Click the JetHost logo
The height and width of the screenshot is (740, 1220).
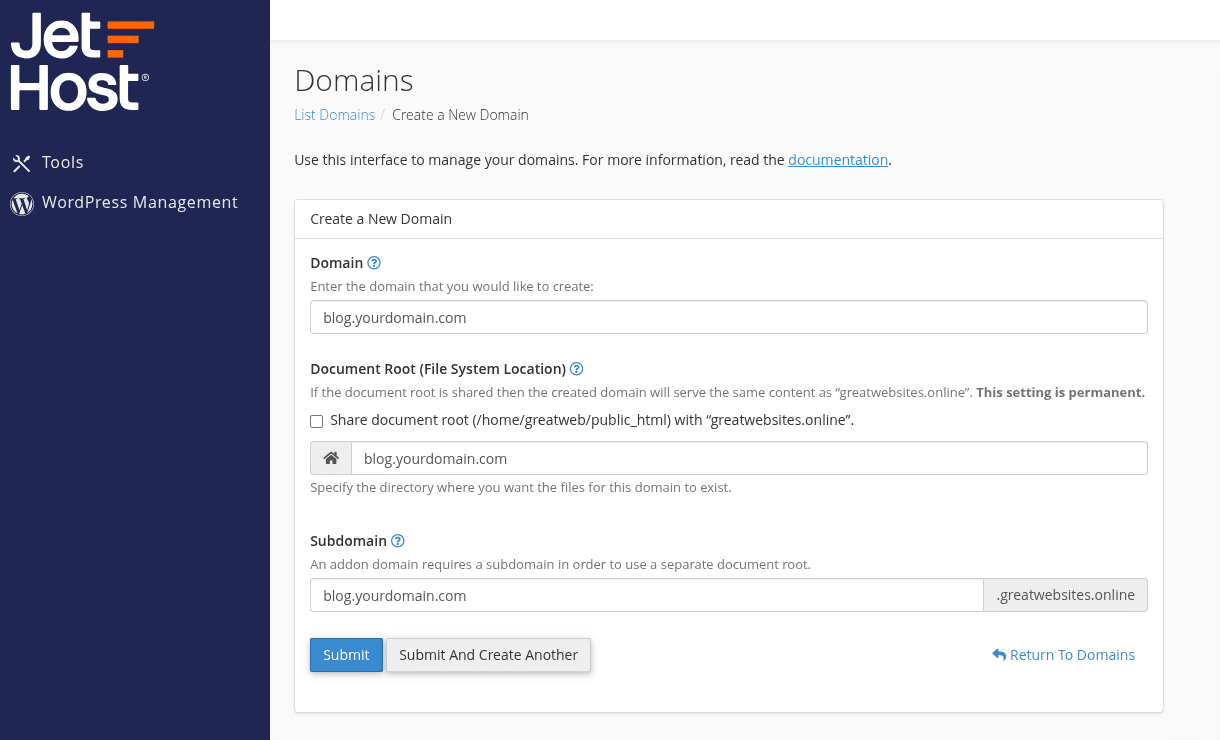tap(82, 61)
